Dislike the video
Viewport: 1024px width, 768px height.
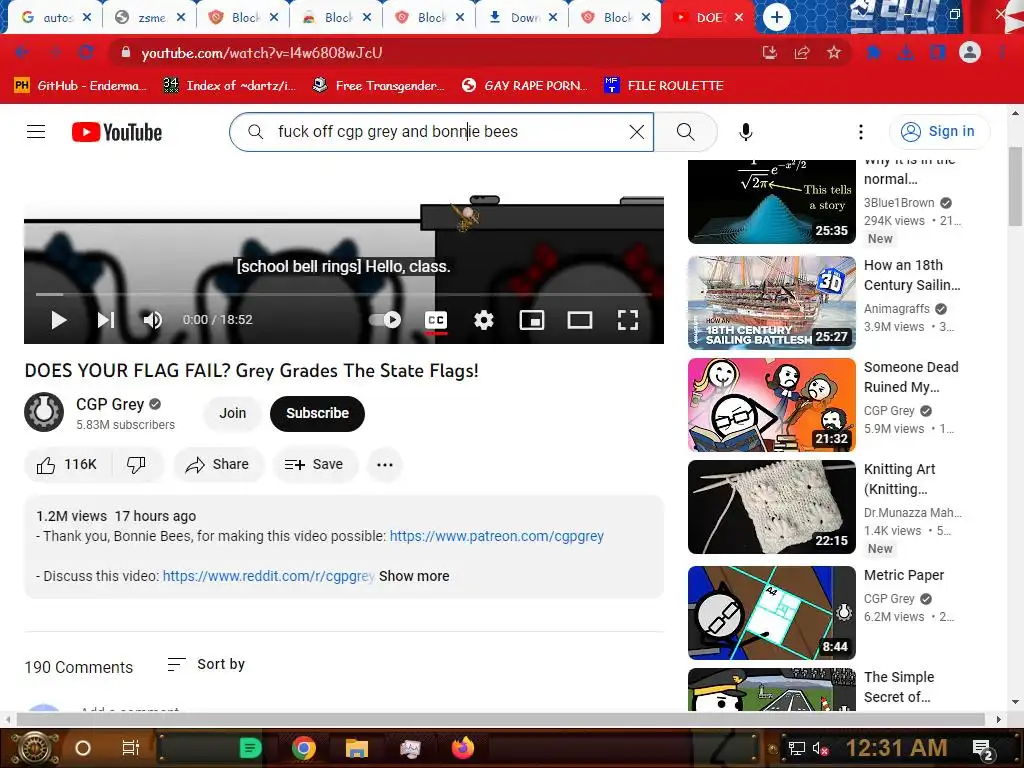pos(136,464)
